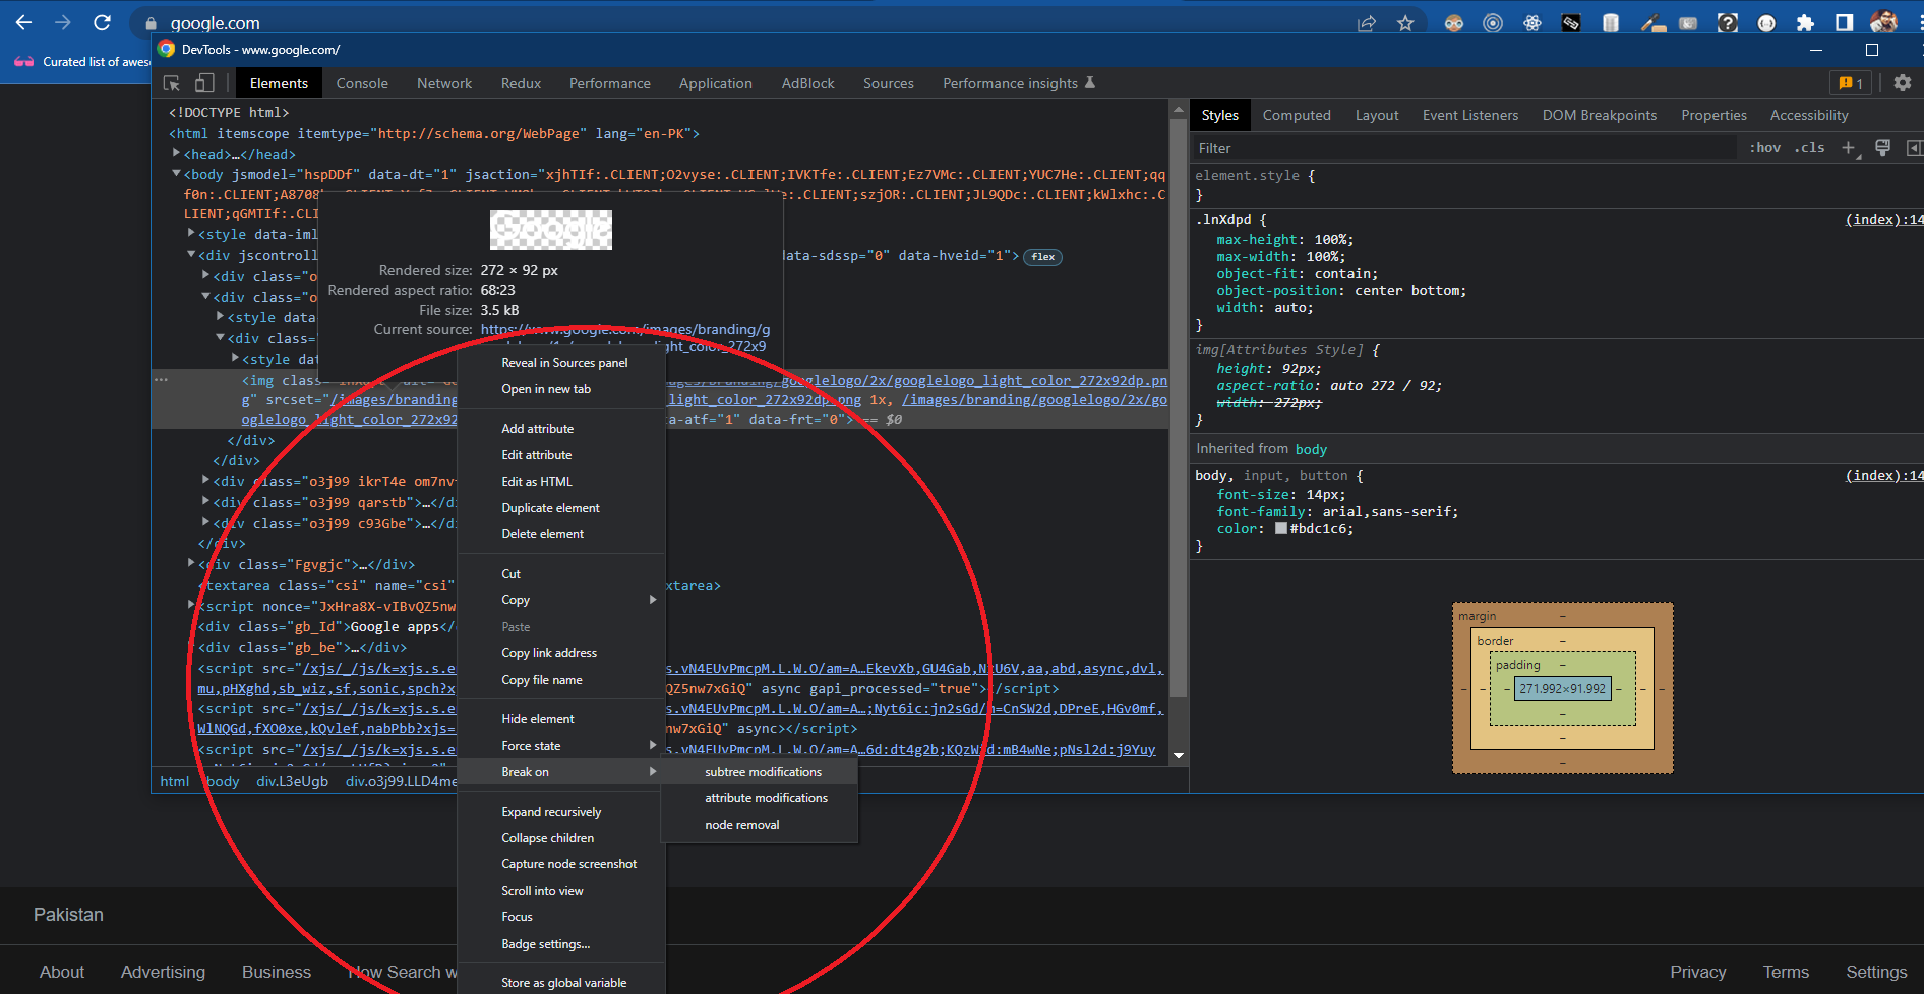Click the #bdc1c6 color swatch
1924x994 pixels.
click(1281, 529)
